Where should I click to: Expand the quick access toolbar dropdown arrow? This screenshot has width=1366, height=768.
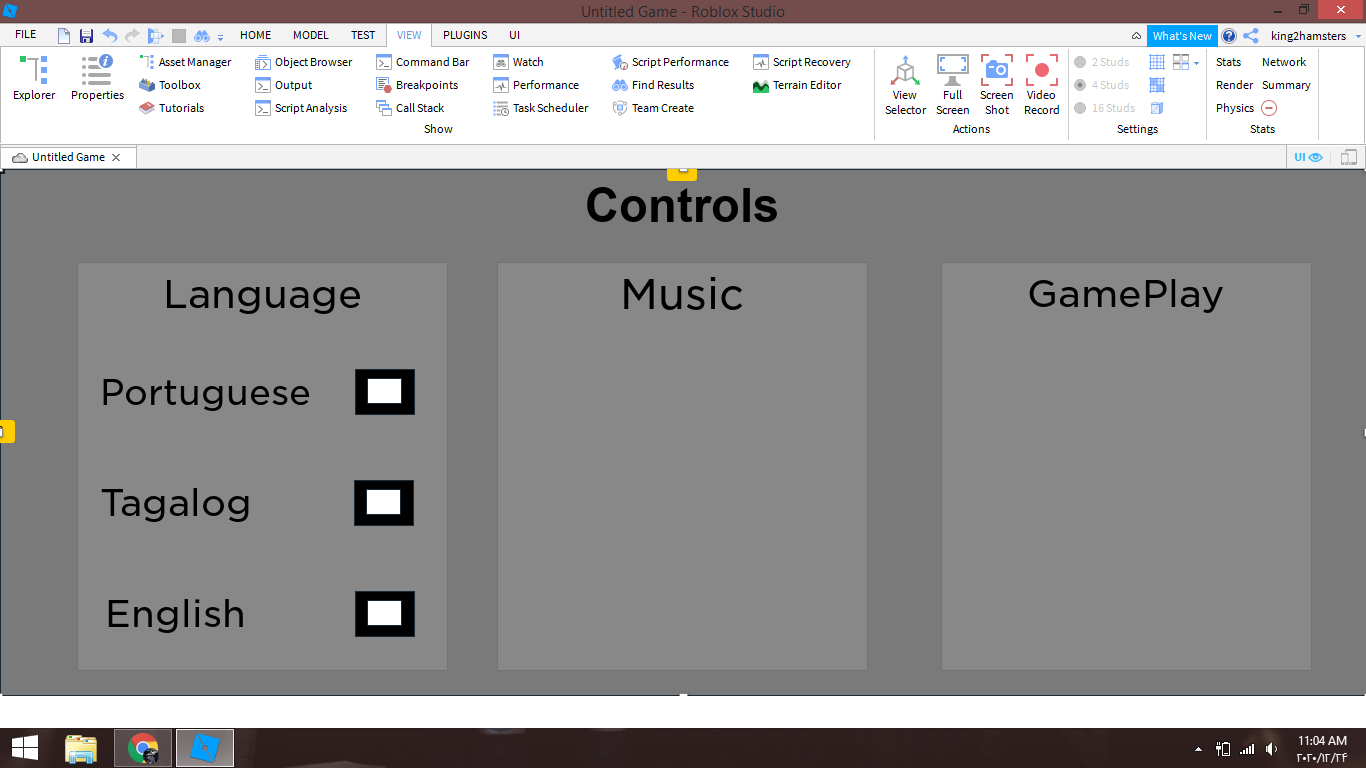pos(220,37)
